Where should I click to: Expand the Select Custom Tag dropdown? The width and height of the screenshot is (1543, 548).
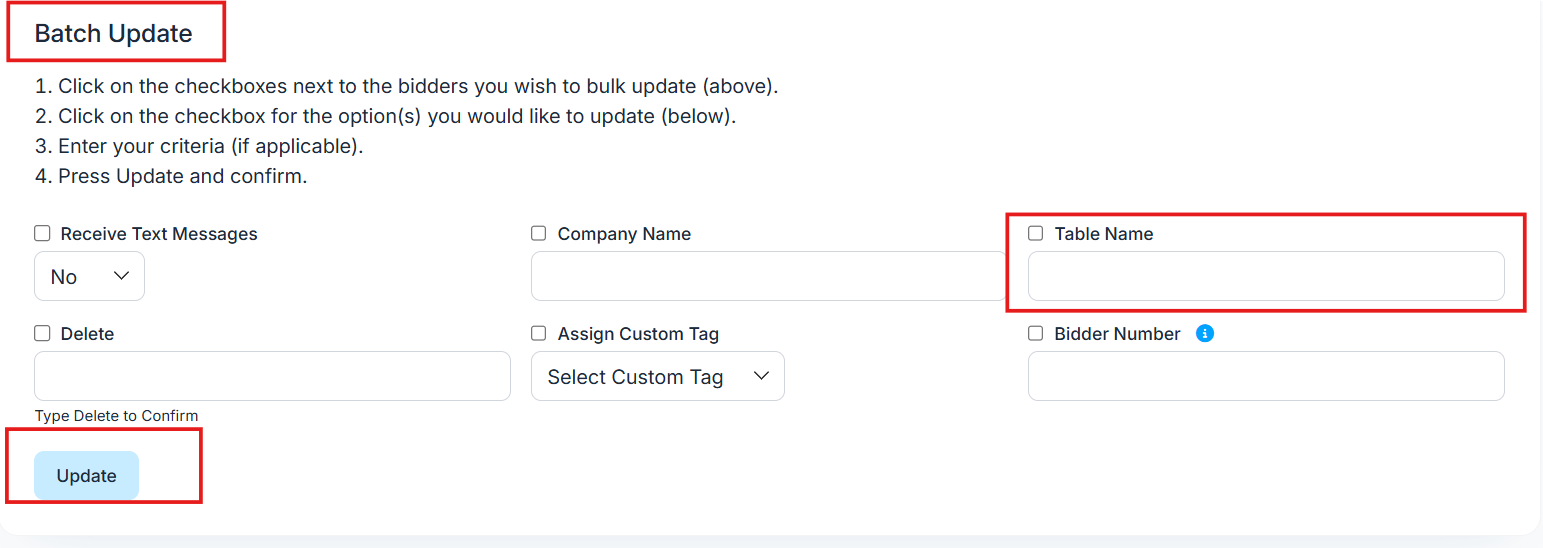(x=657, y=376)
